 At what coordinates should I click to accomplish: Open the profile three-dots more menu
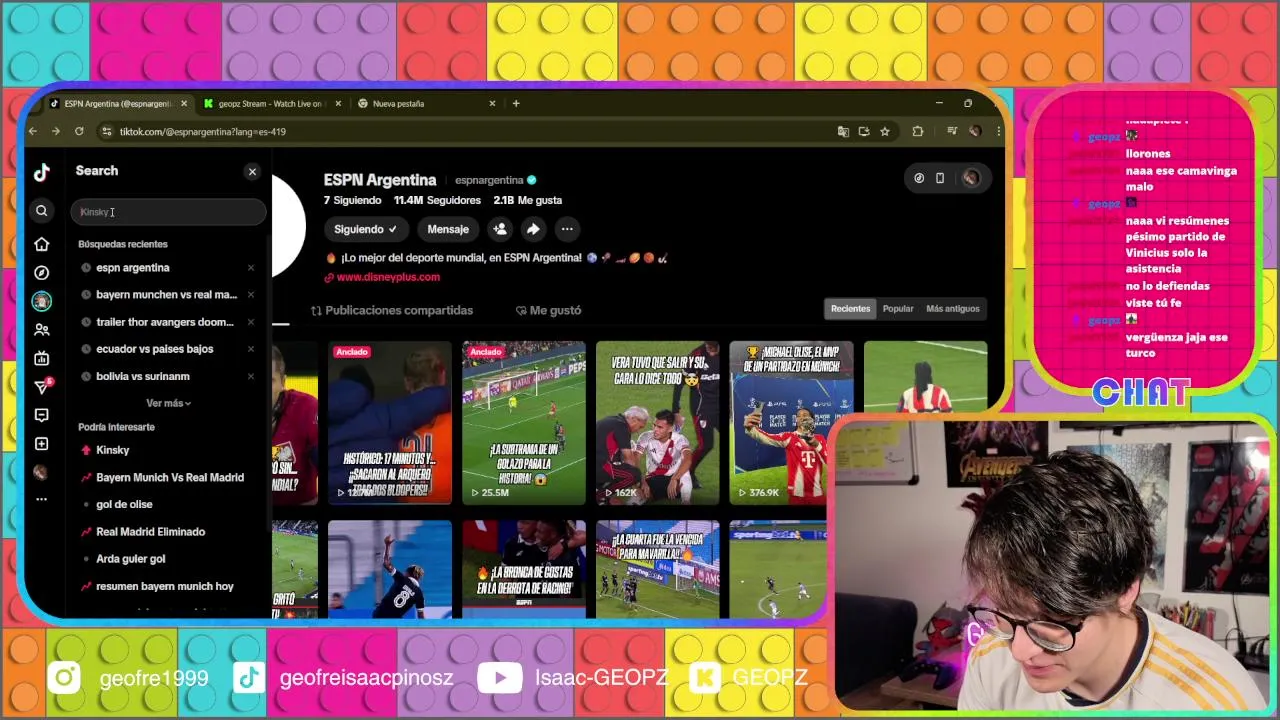(567, 229)
